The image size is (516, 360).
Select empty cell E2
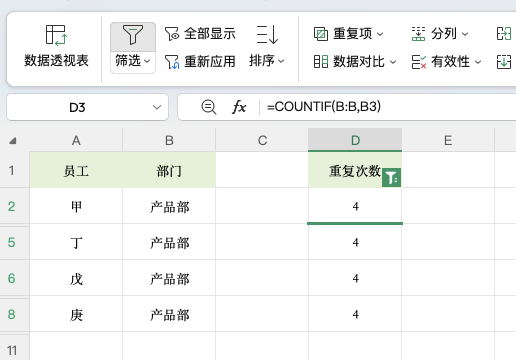[x=448, y=206]
